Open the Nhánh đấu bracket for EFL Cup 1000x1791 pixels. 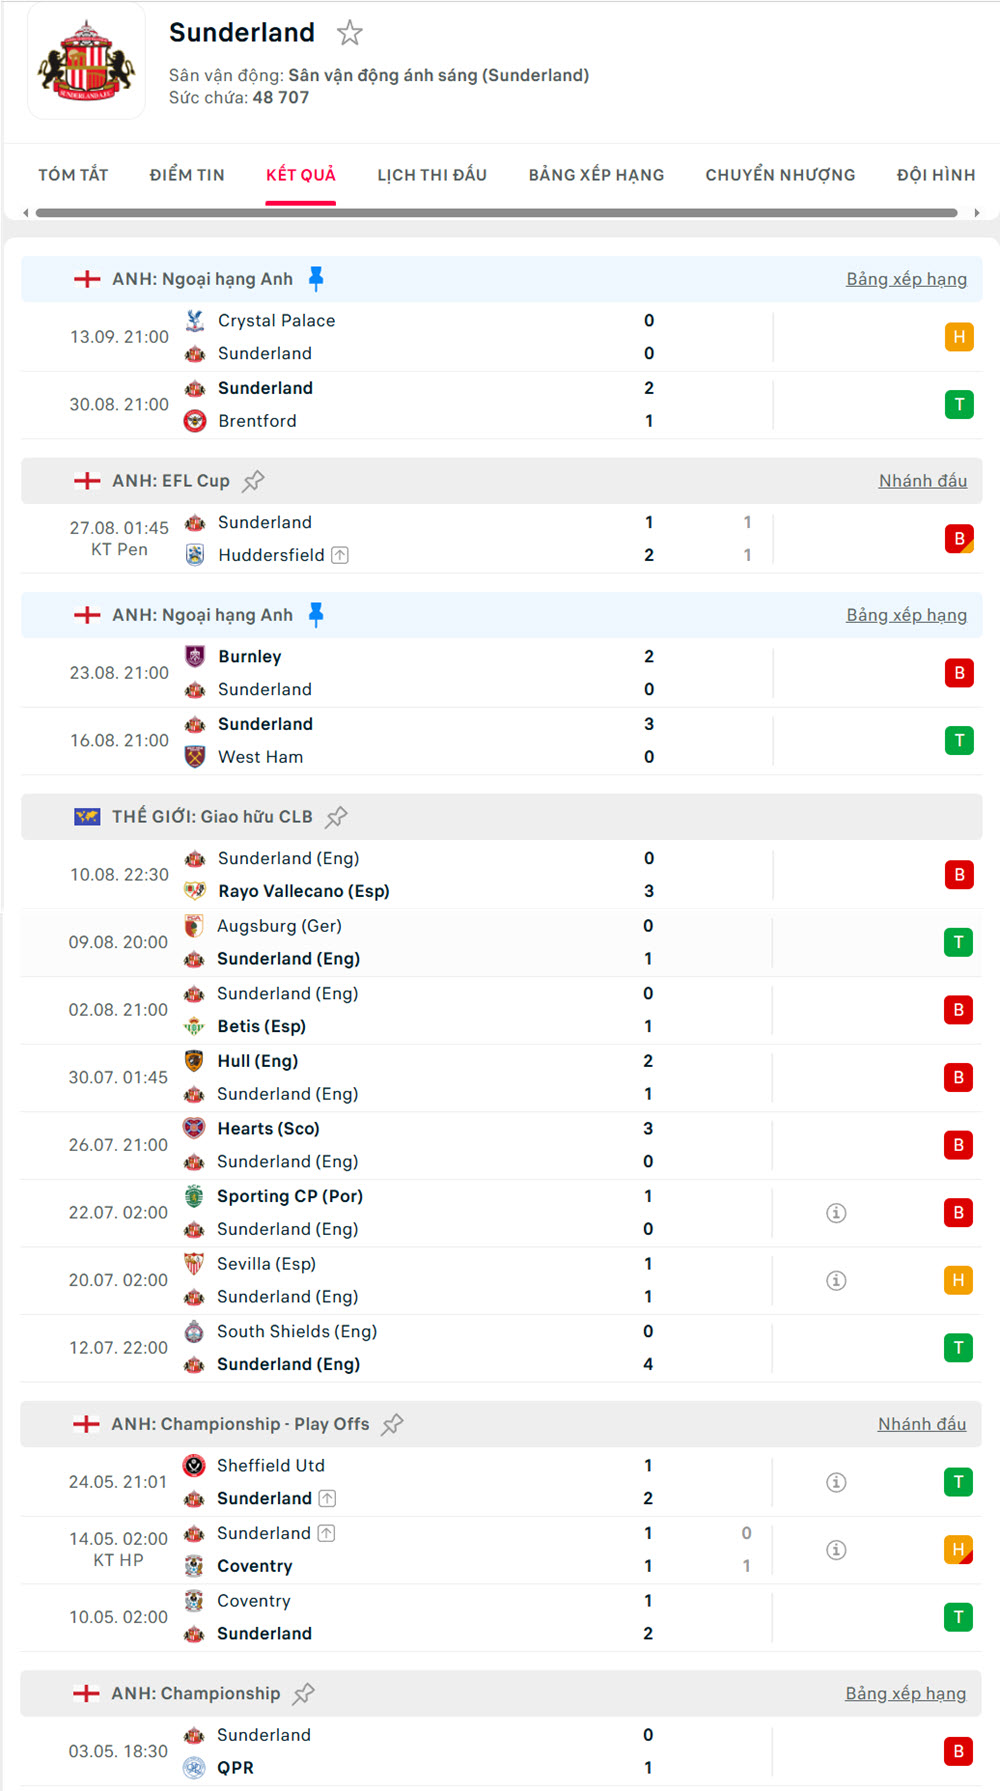pos(921,480)
